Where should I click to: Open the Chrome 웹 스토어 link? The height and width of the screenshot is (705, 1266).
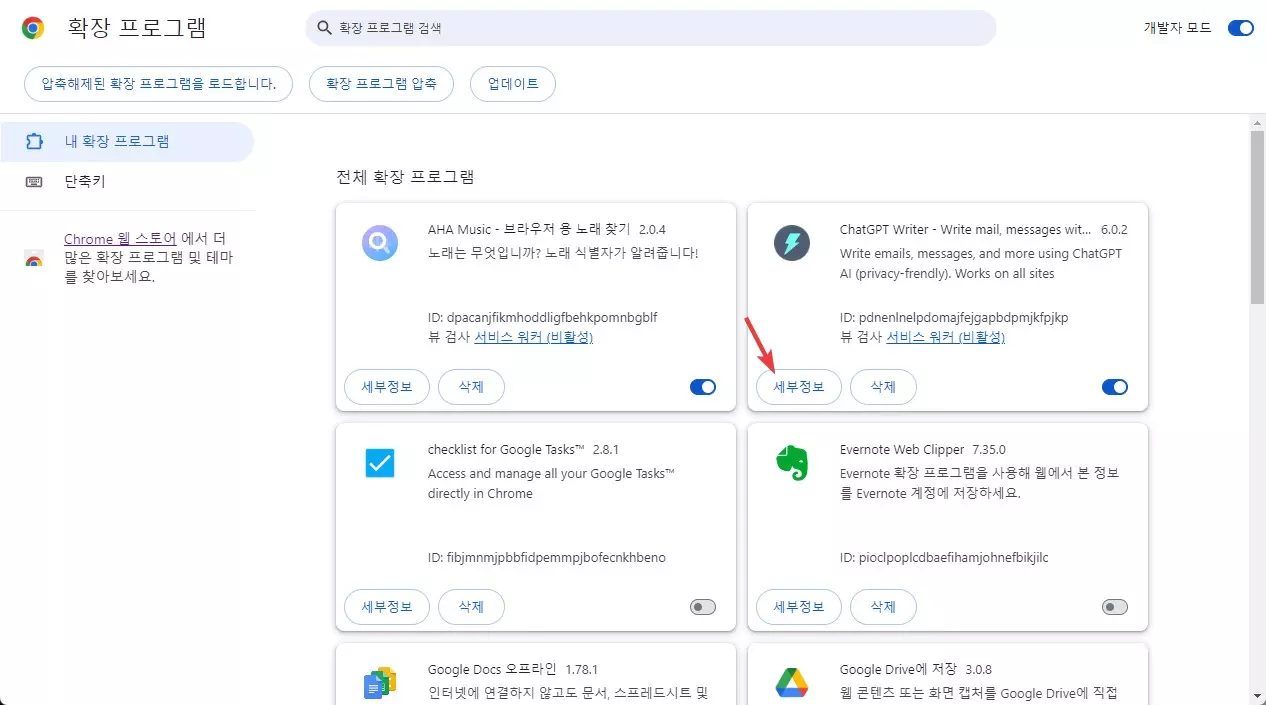(120, 239)
